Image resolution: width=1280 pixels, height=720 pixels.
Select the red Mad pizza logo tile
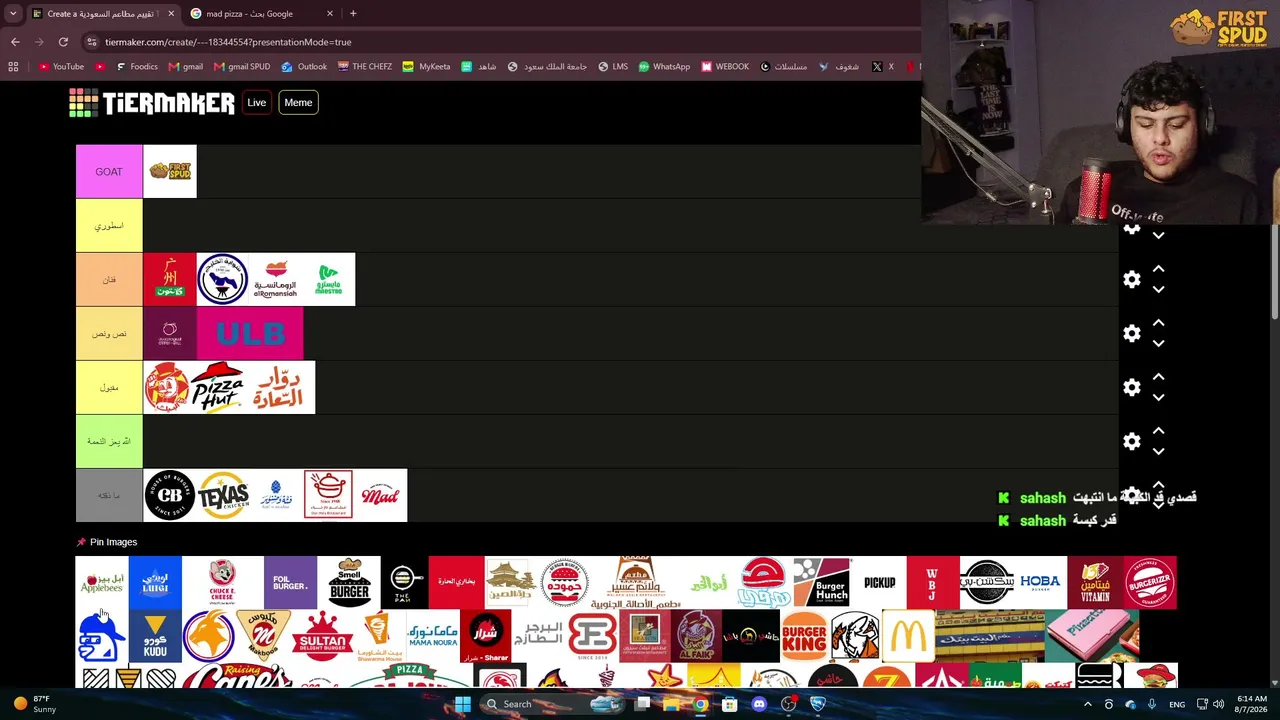coord(381,495)
